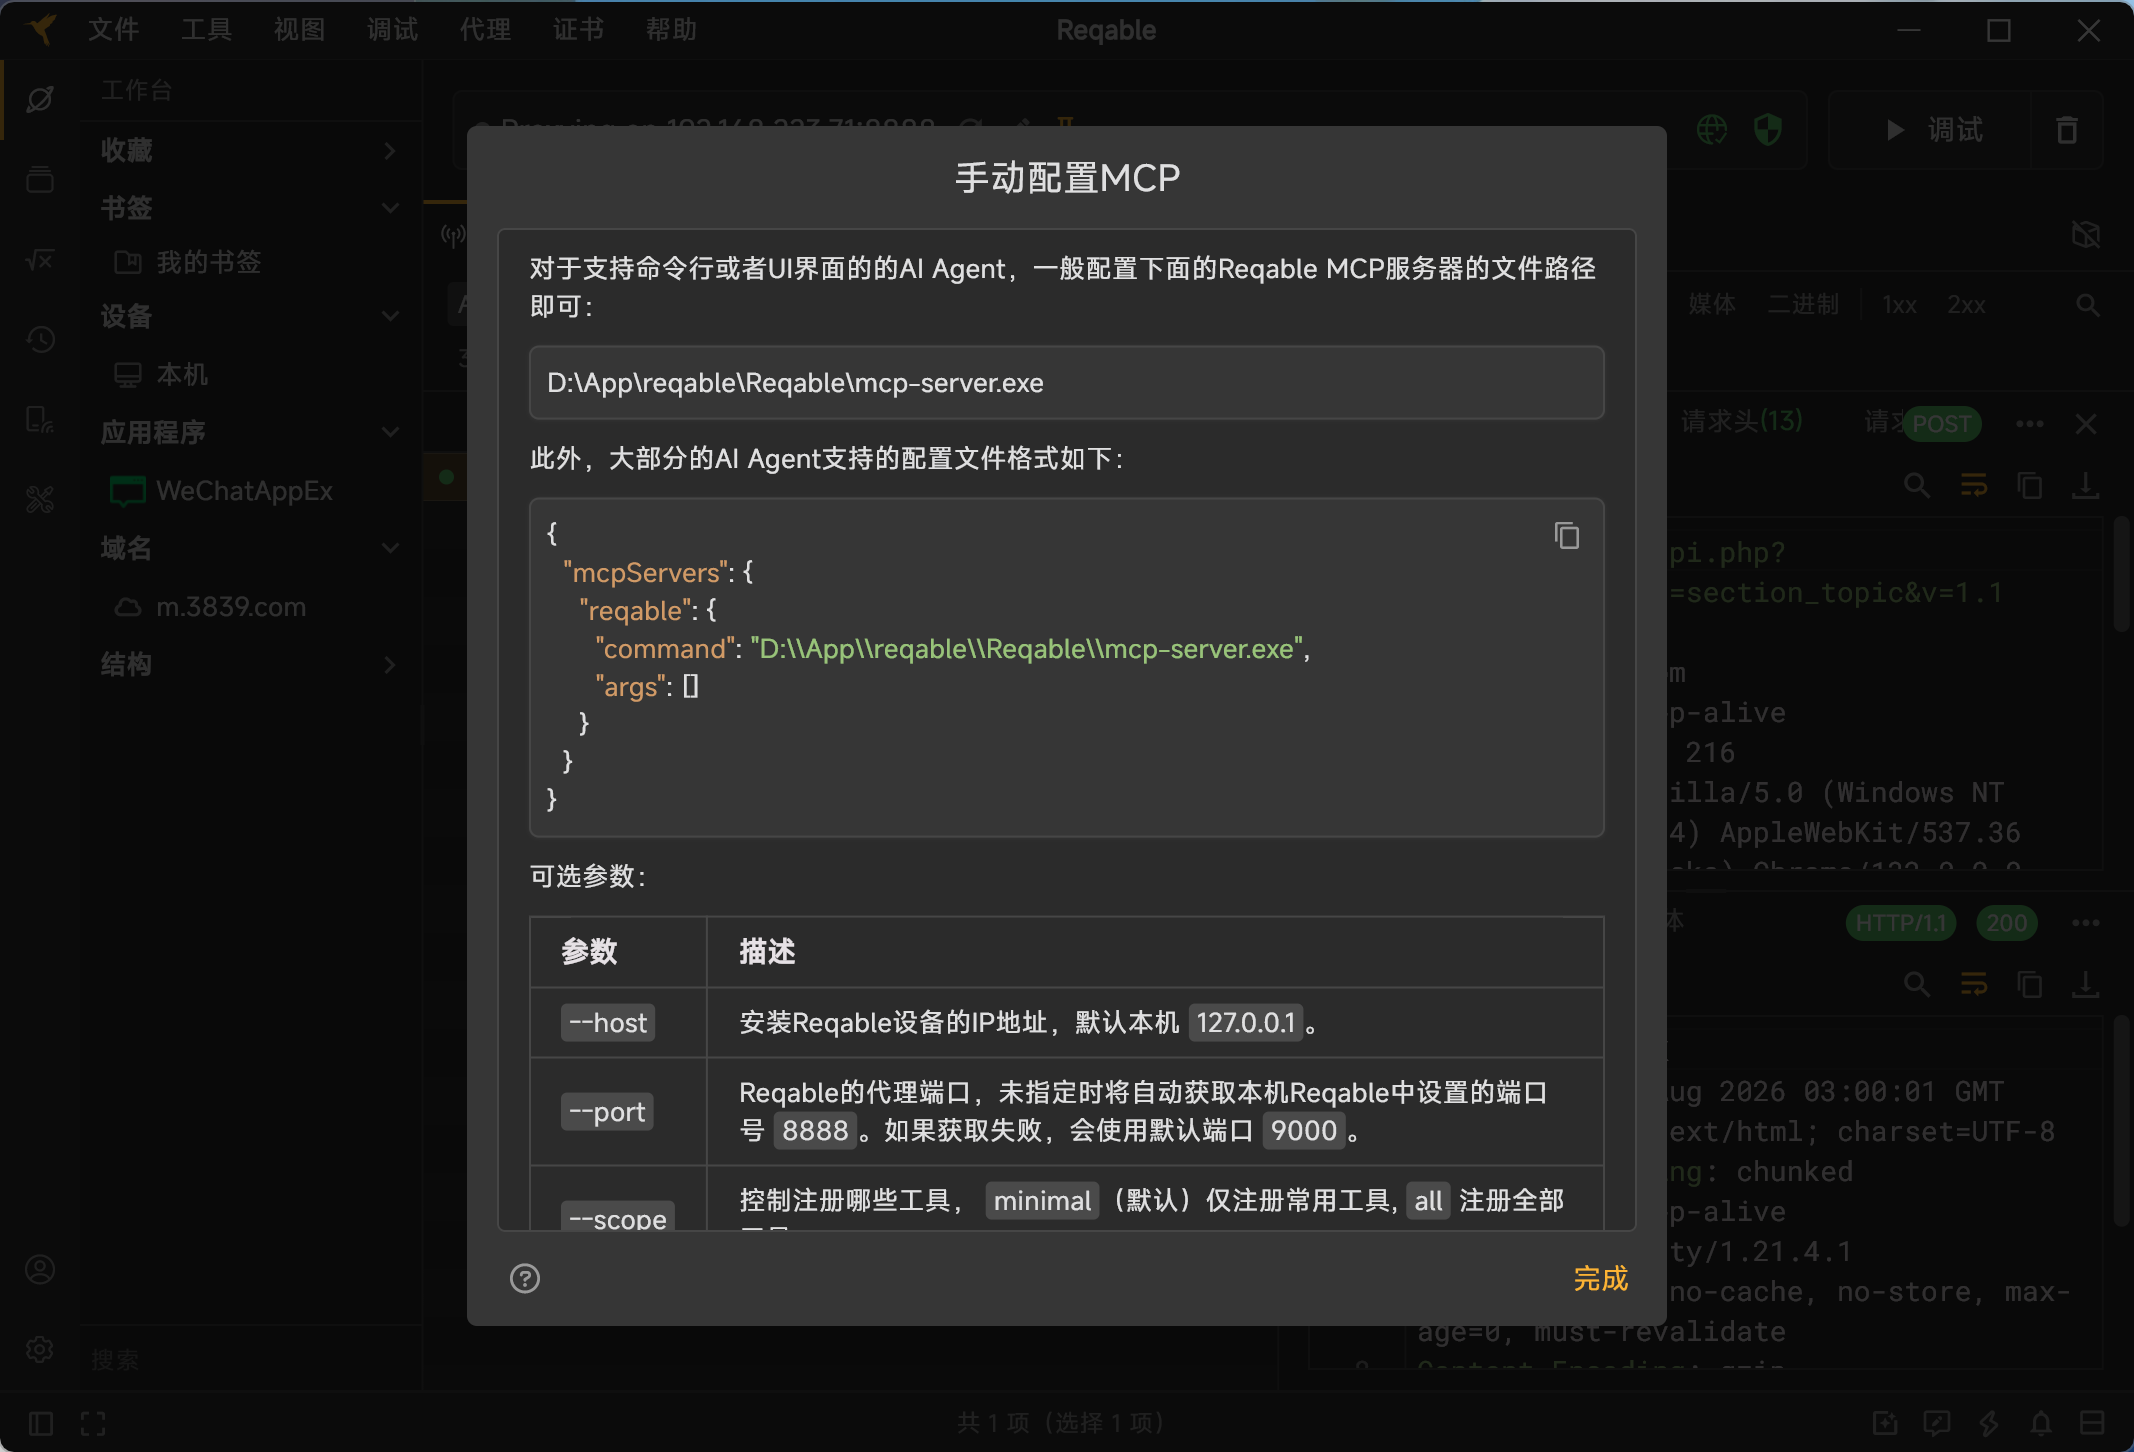Open the 工具 menu
This screenshot has width=2134, height=1452.
point(206,30)
